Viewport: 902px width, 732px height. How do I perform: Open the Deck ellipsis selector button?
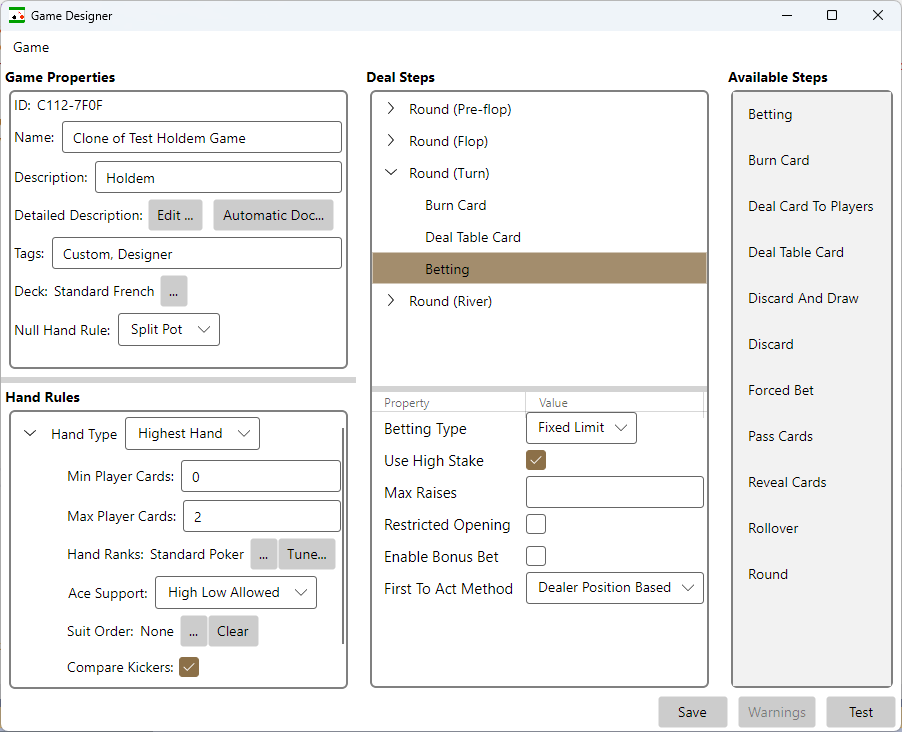(x=174, y=292)
